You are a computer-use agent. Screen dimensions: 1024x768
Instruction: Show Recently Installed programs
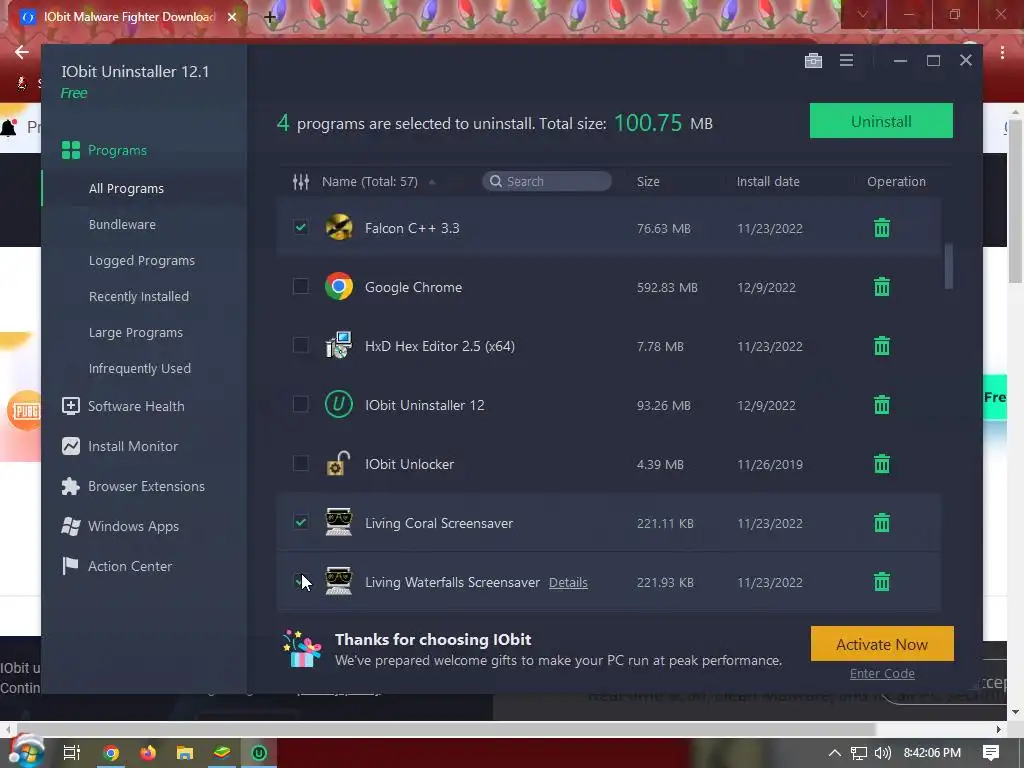coord(138,296)
